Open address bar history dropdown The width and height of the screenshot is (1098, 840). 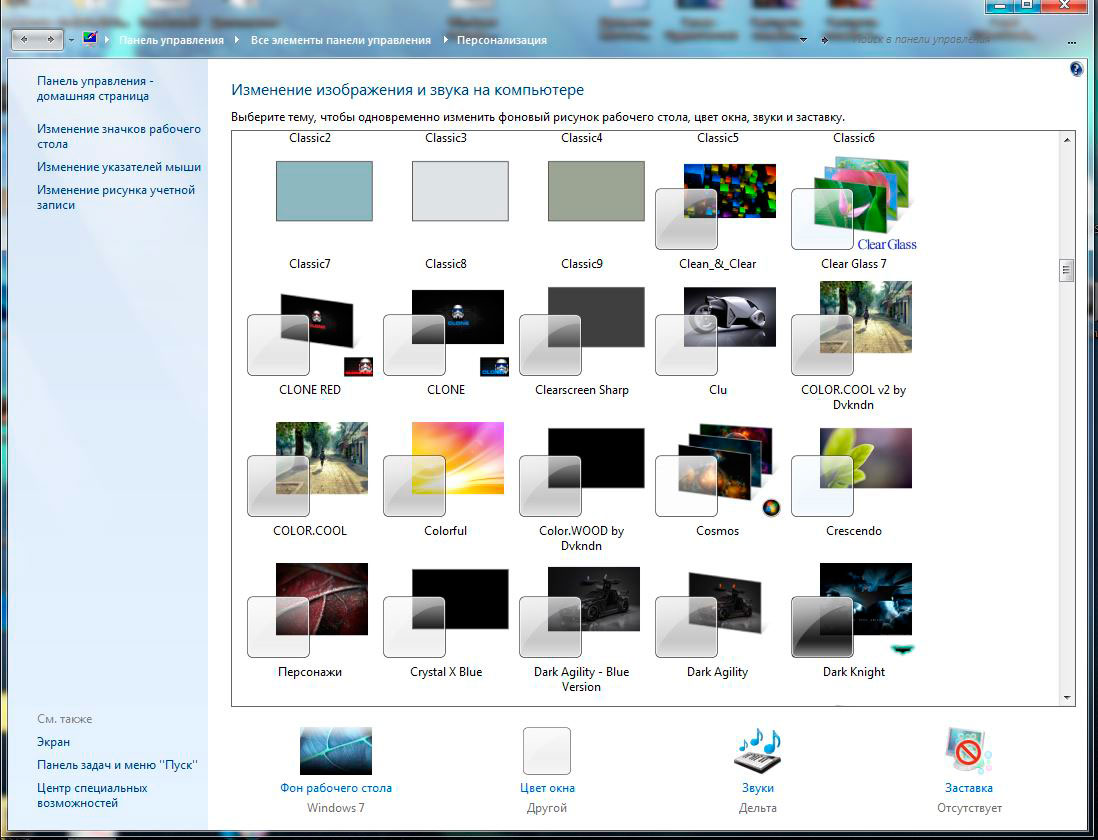click(x=803, y=40)
